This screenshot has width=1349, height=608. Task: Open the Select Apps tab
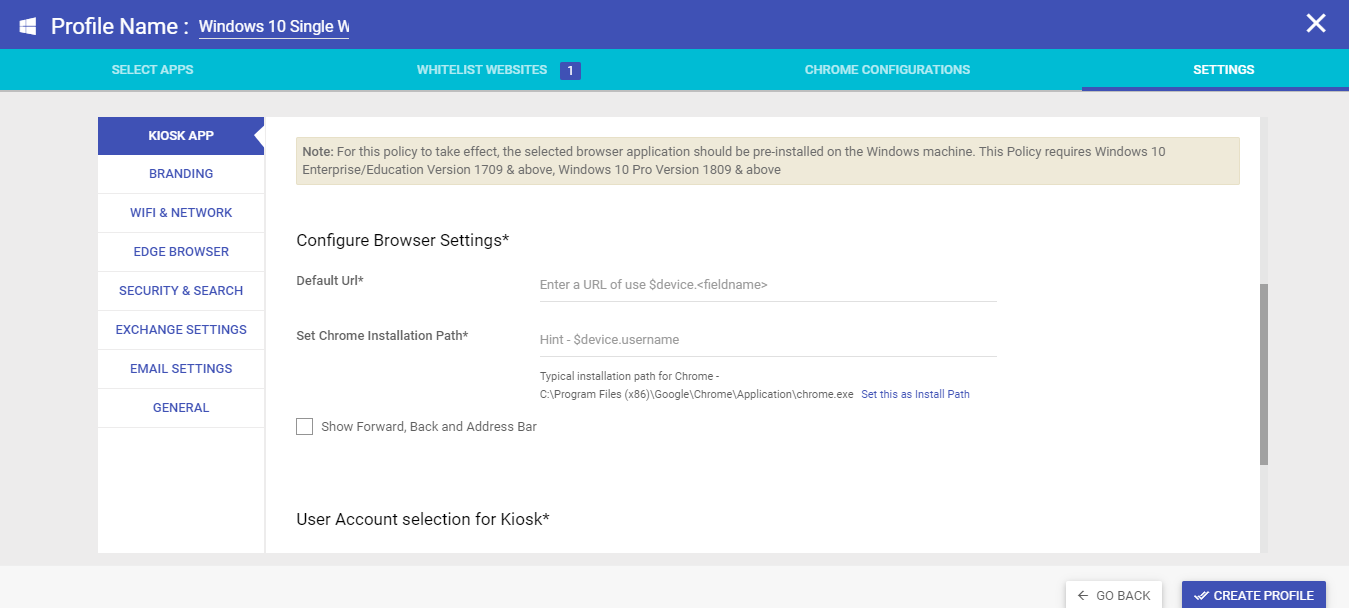(152, 70)
